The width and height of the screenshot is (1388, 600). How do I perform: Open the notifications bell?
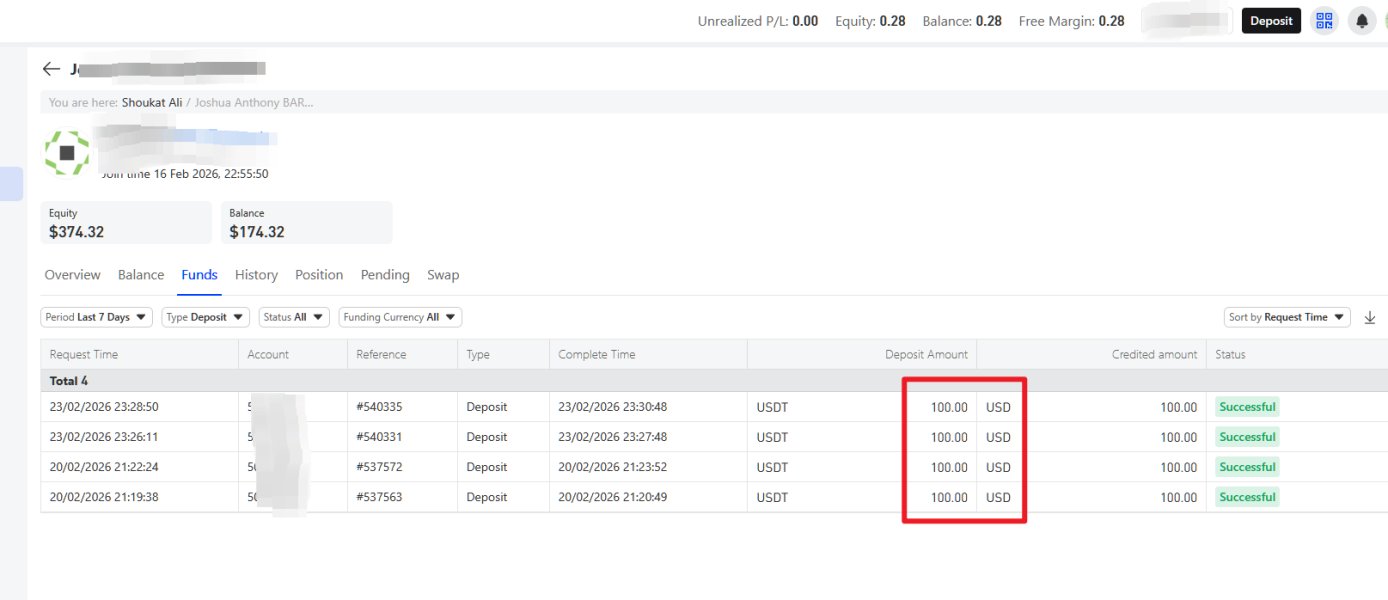point(1361,20)
